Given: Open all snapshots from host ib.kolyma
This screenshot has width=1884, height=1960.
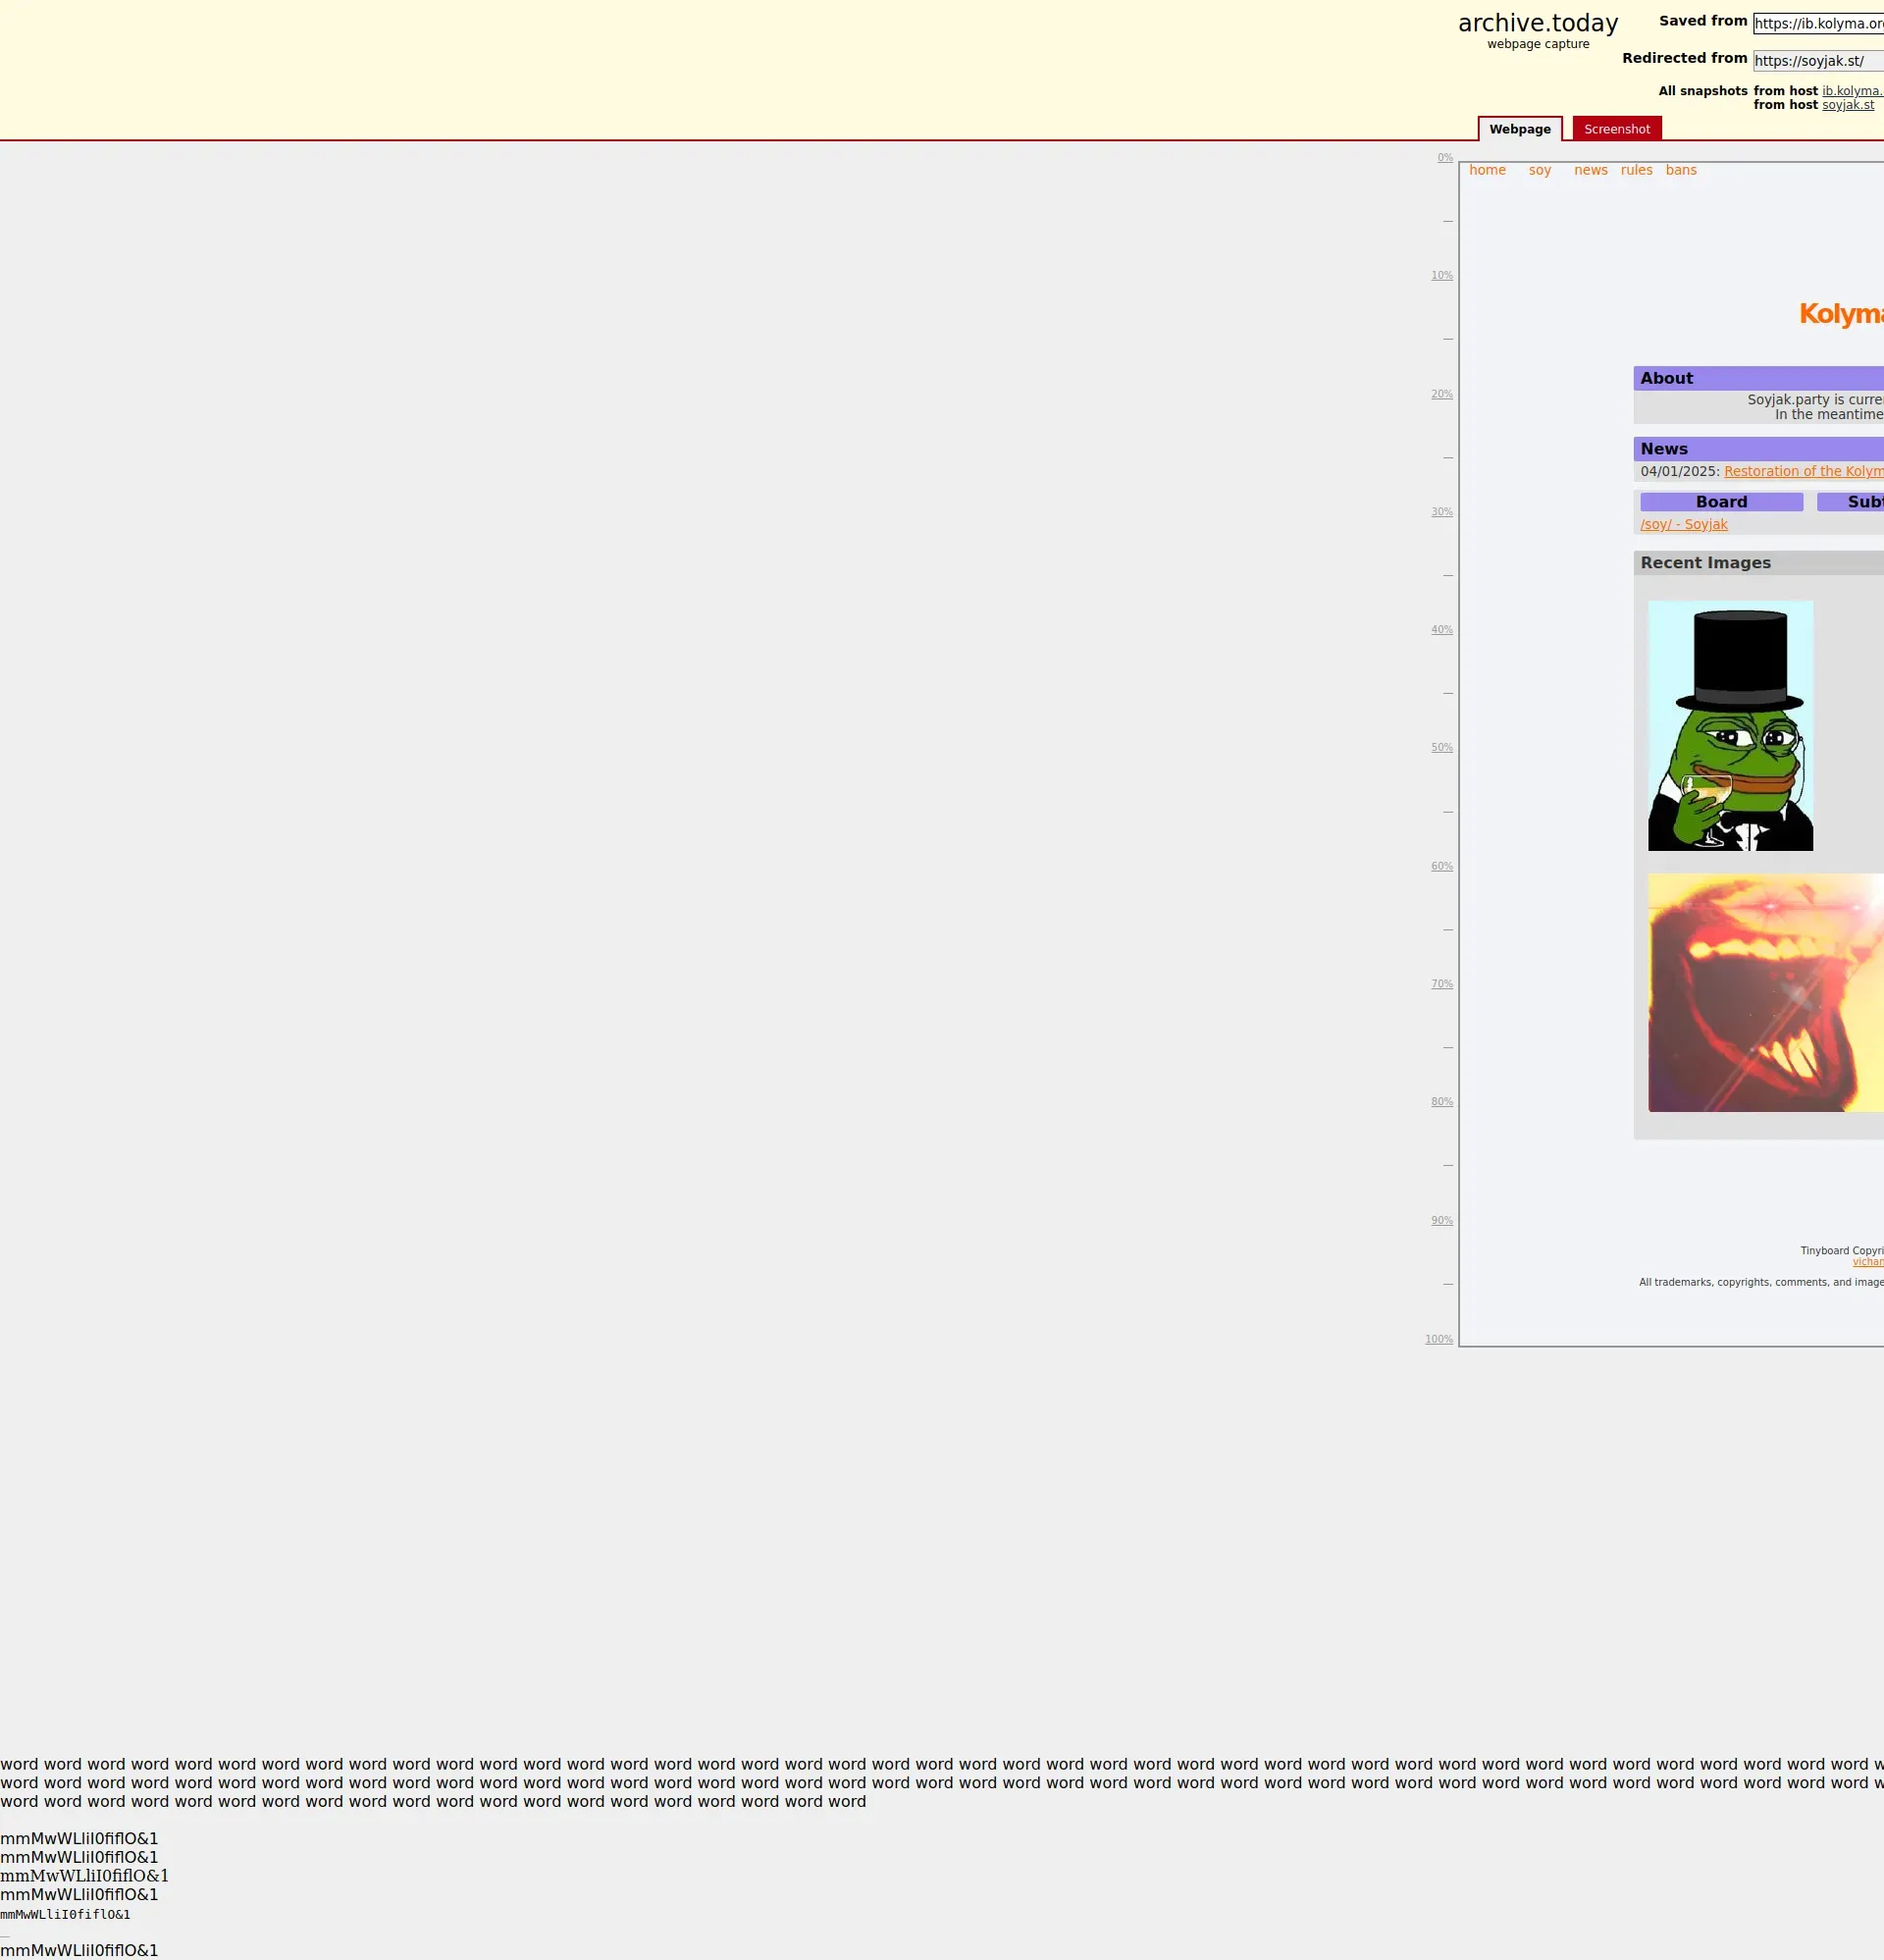Looking at the screenshot, I should (x=1851, y=91).
